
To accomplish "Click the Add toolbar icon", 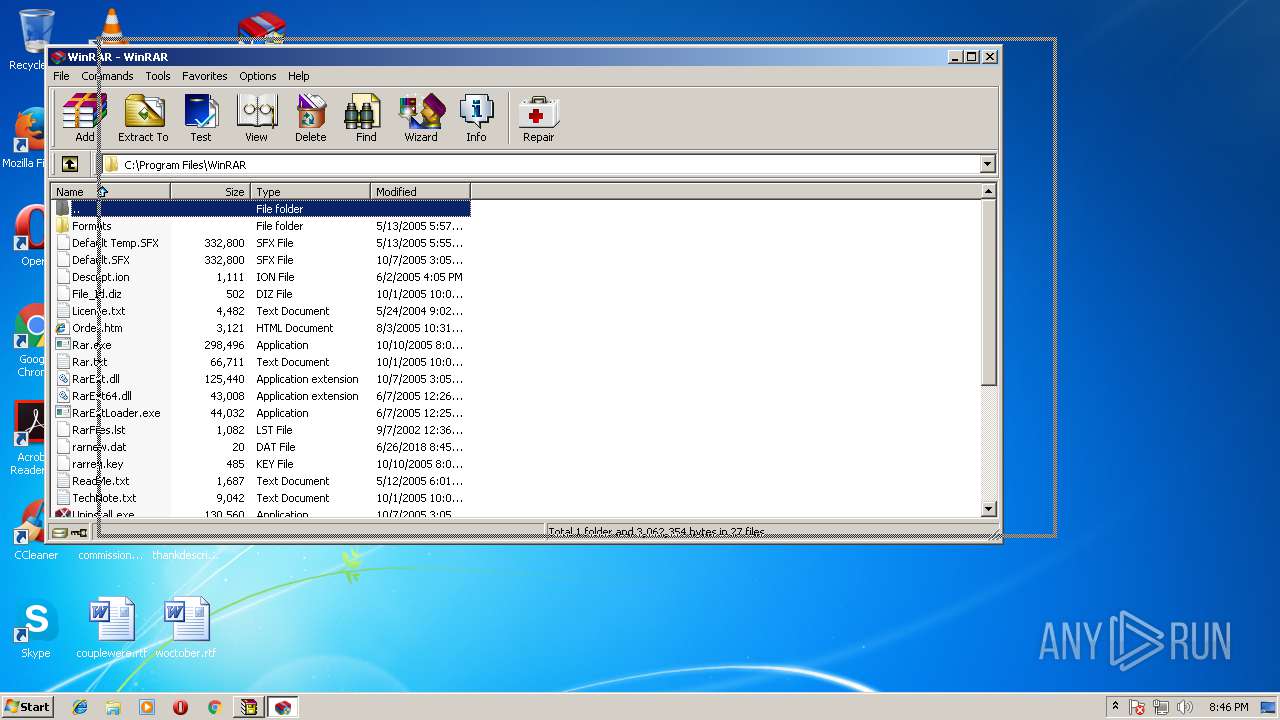I will 85,119.
